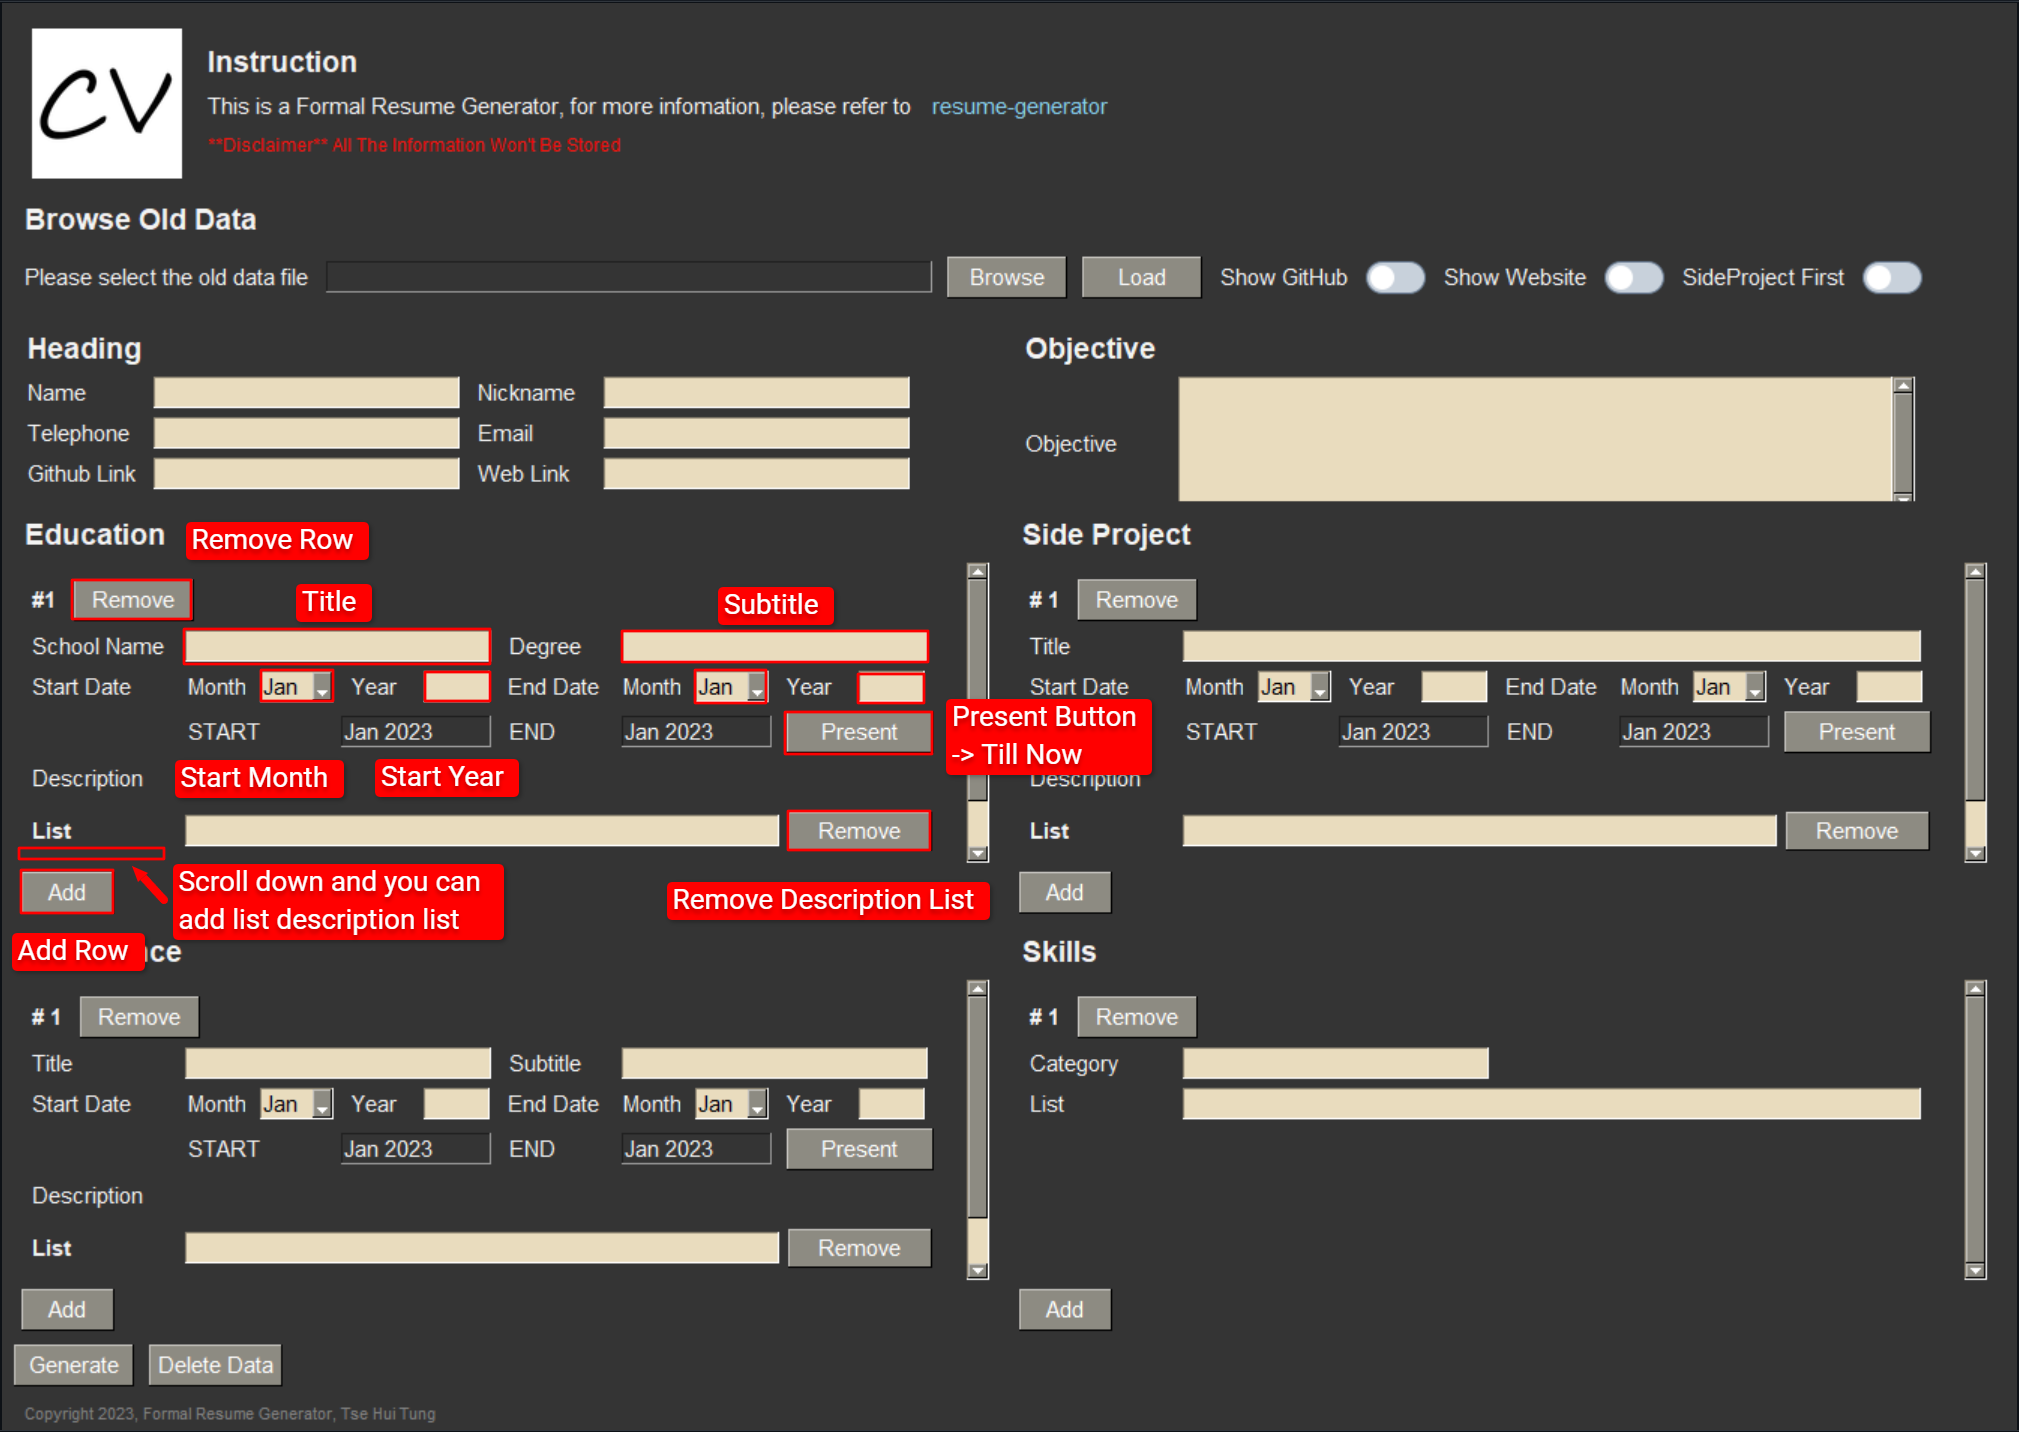Click Experience panel scrollbar down arrow

click(978, 1271)
